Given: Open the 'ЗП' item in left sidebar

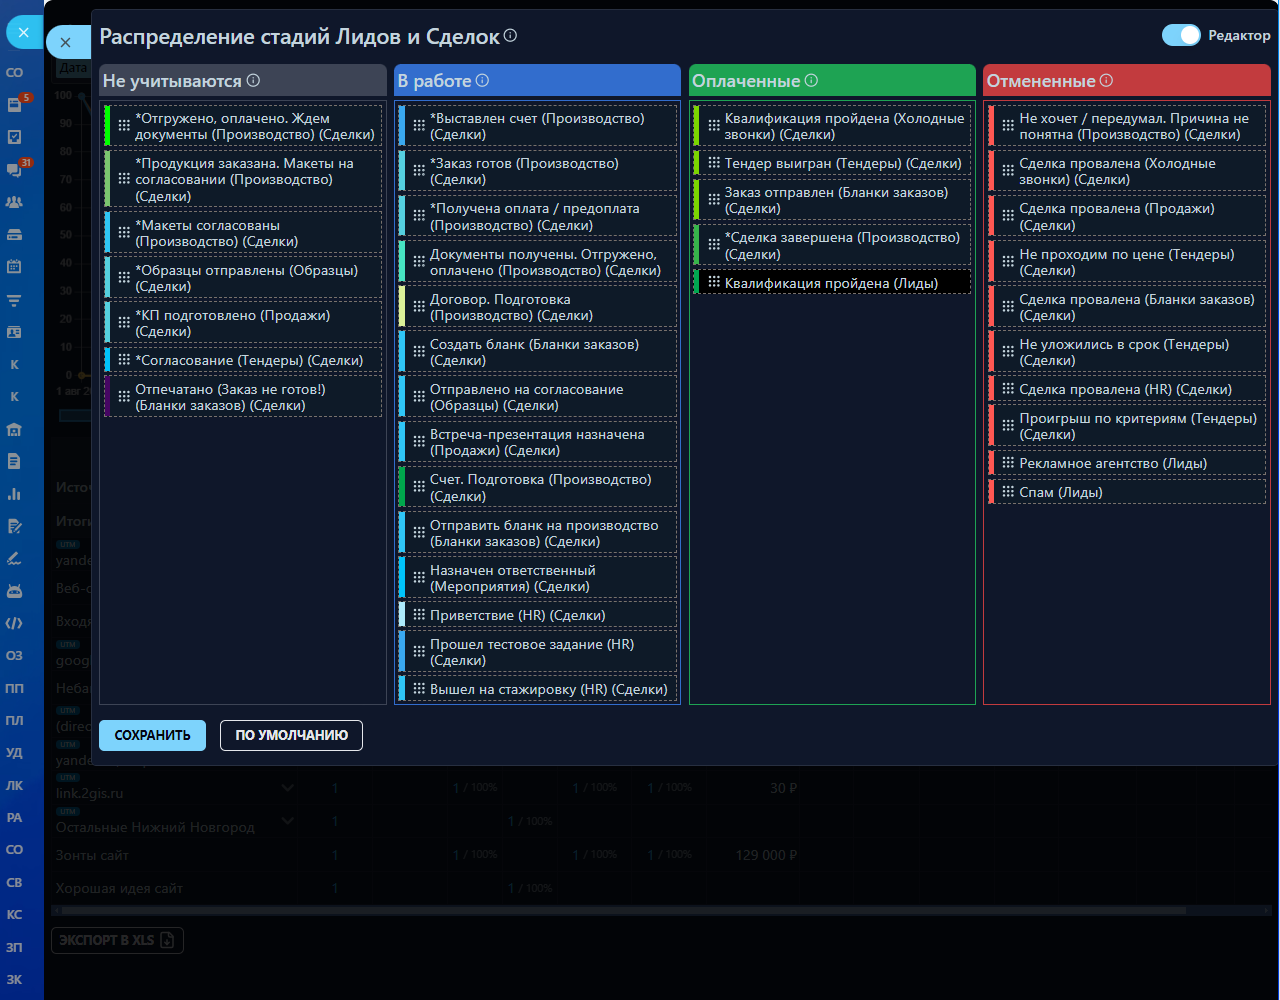Looking at the screenshot, I should (14, 947).
